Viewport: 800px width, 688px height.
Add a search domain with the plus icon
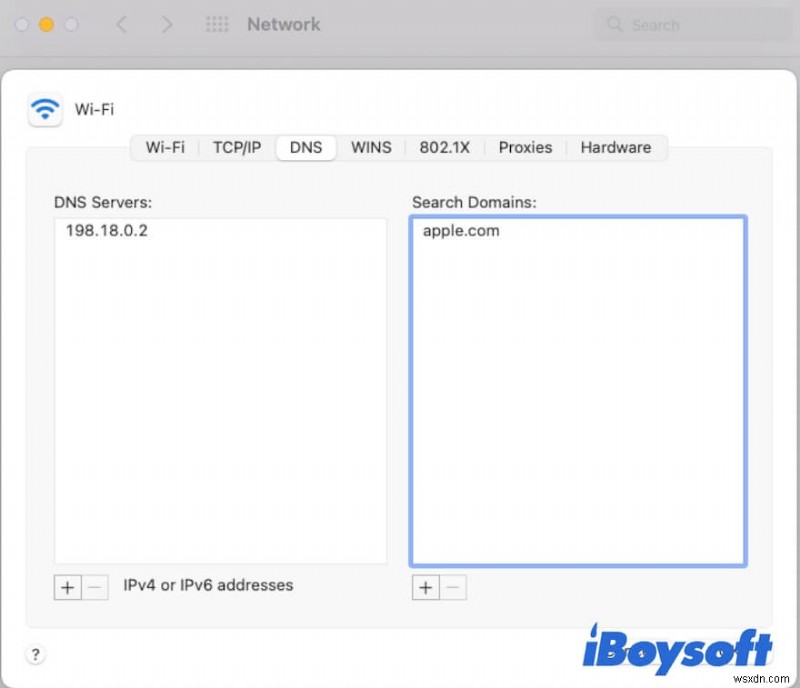pos(426,587)
